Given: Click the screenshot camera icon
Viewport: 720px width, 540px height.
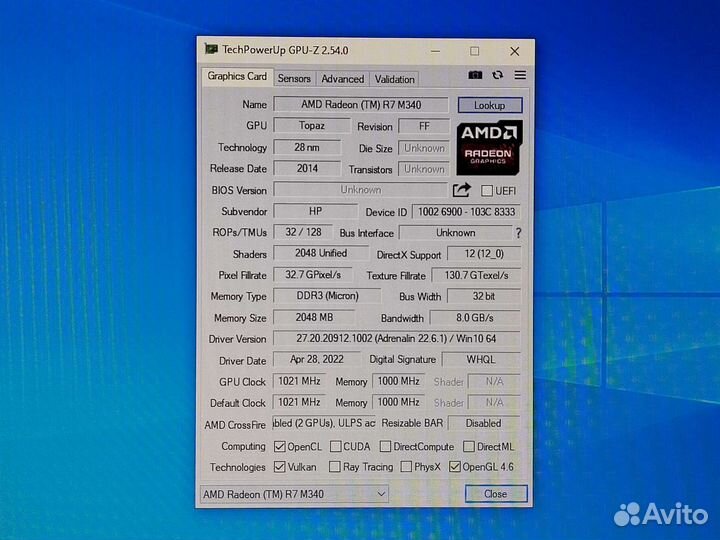Looking at the screenshot, I should 475,75.
